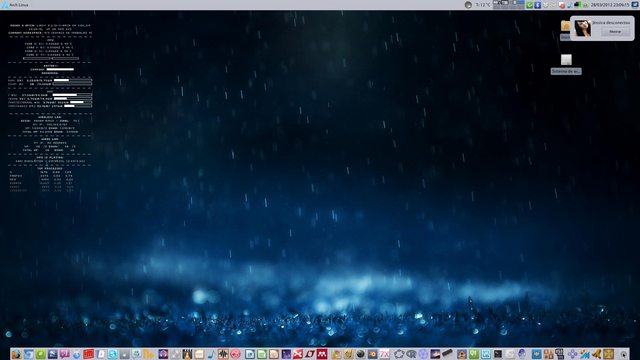Image resolution: width=640 pixels, height=360 pixels.
Task: Click the round mouse icon at dock end
Action: click(623, 354)
